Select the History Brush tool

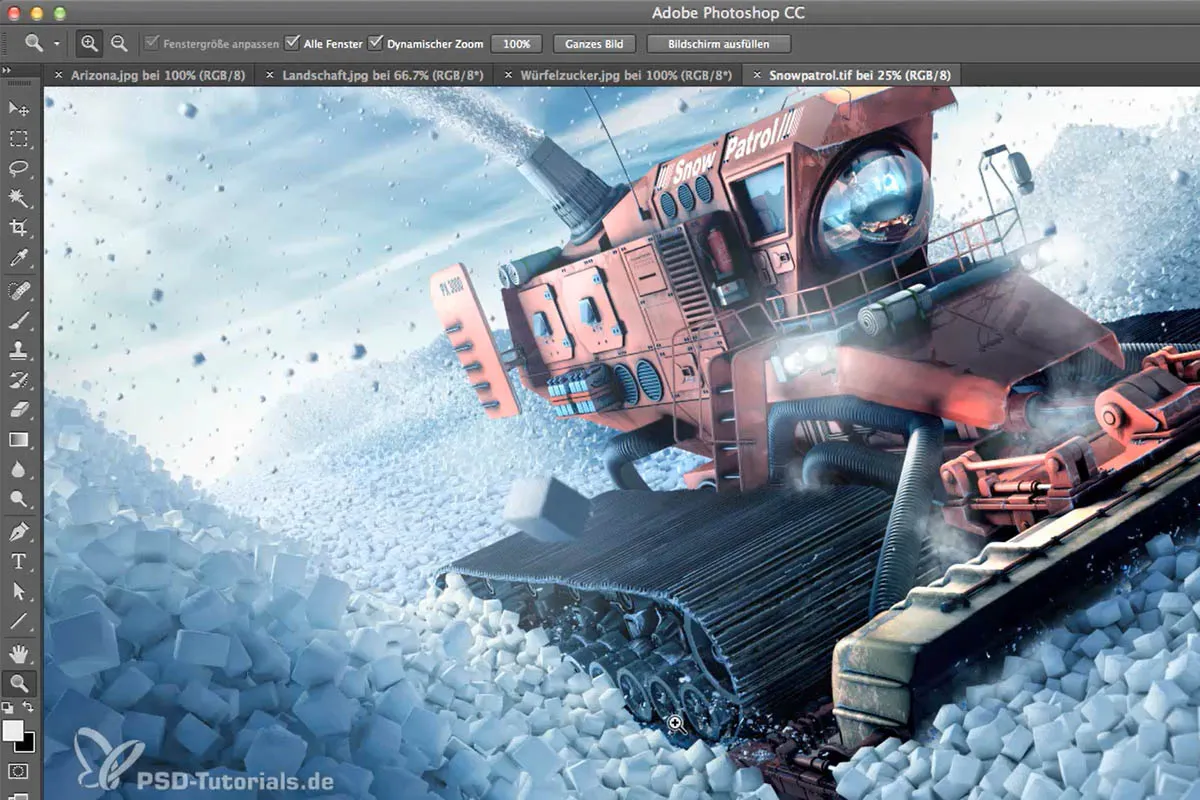19,380
